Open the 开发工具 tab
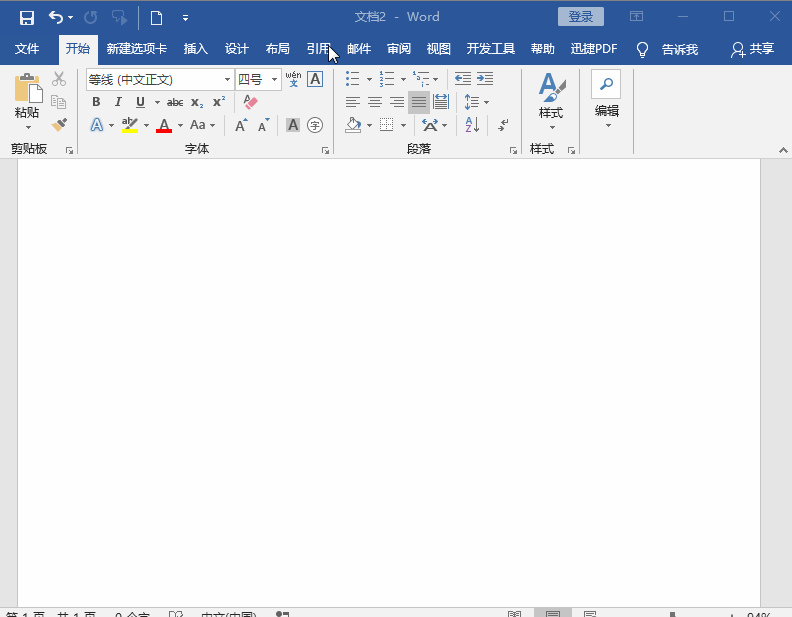The width and height of the screenshot is (792, 617). (x=490, y=49)
